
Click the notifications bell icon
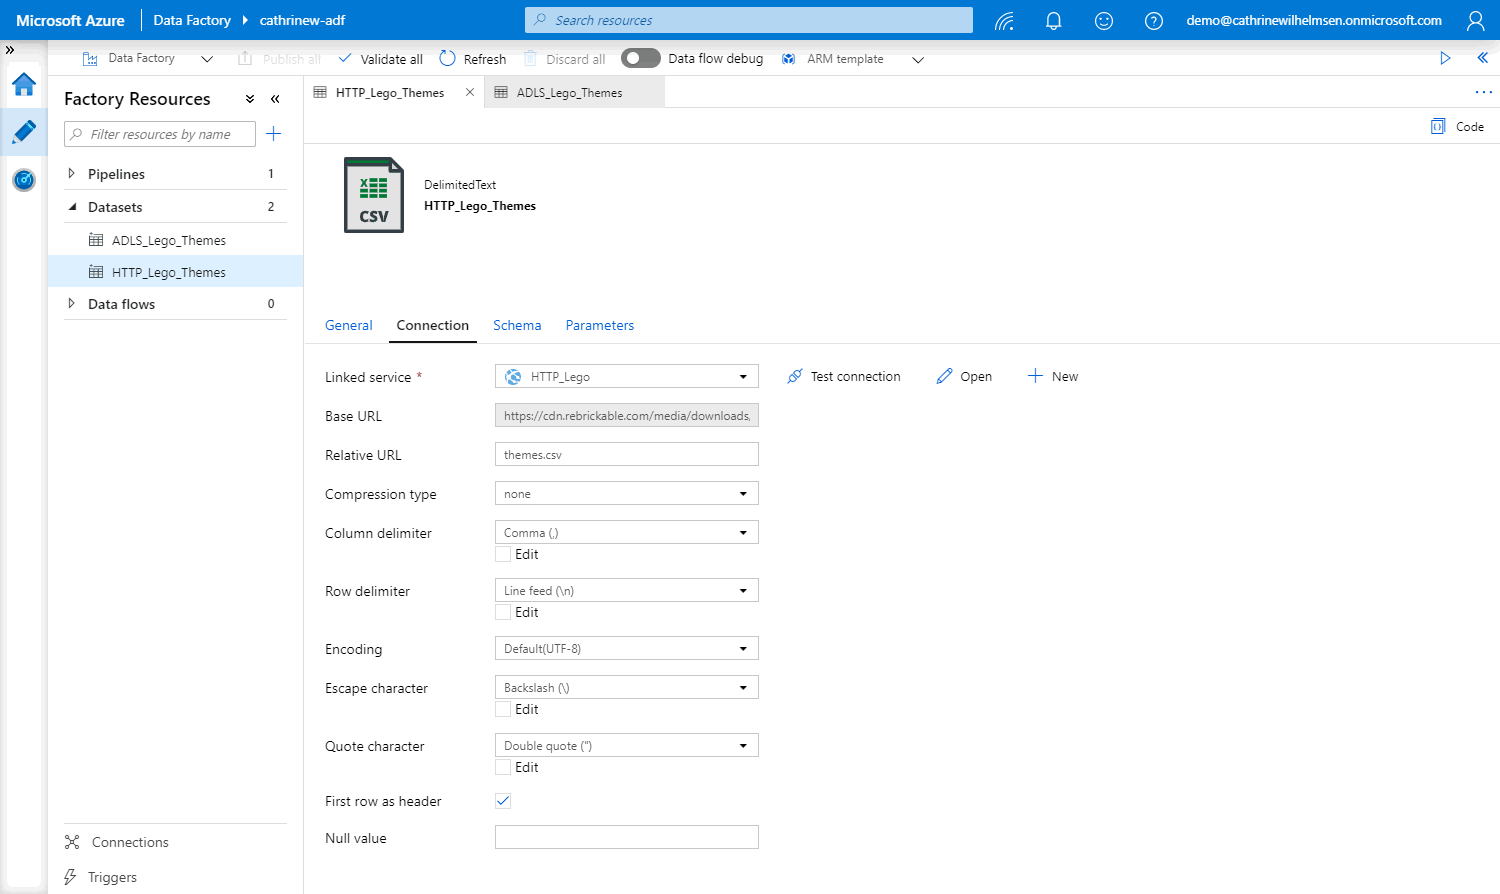pos(1053,21)
